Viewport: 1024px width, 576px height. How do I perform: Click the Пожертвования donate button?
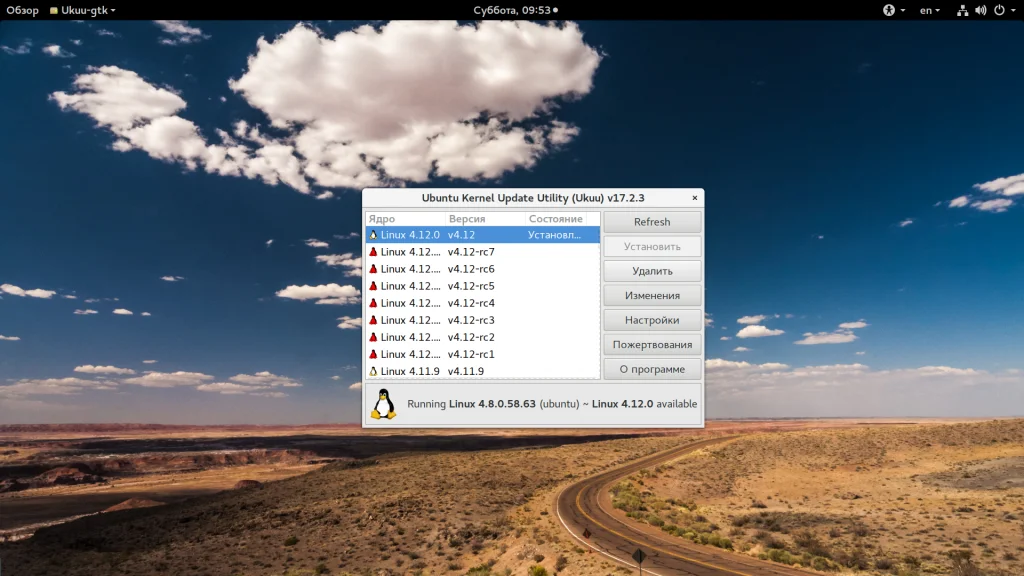click(x=652, y=344)
